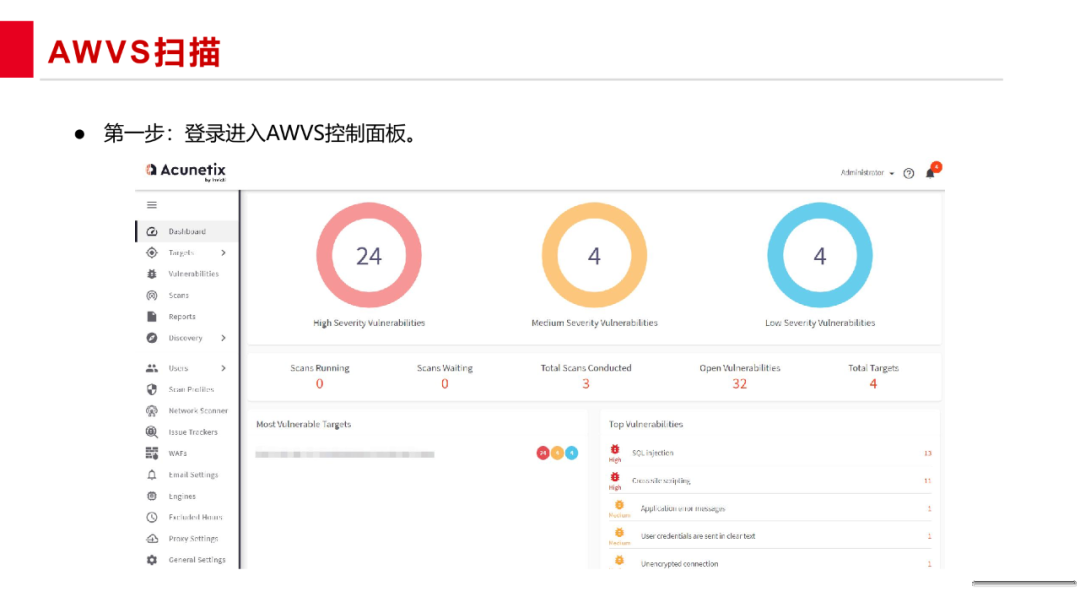The width and height of the screenshot is (1080, 608).
Task: Click the Proxy Settings label
Action: coord(194,539)
